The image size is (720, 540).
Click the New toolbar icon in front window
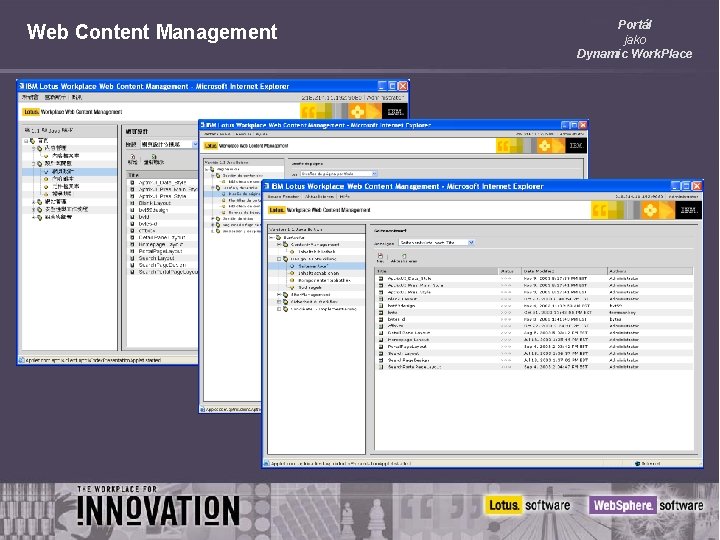point(380,258)
